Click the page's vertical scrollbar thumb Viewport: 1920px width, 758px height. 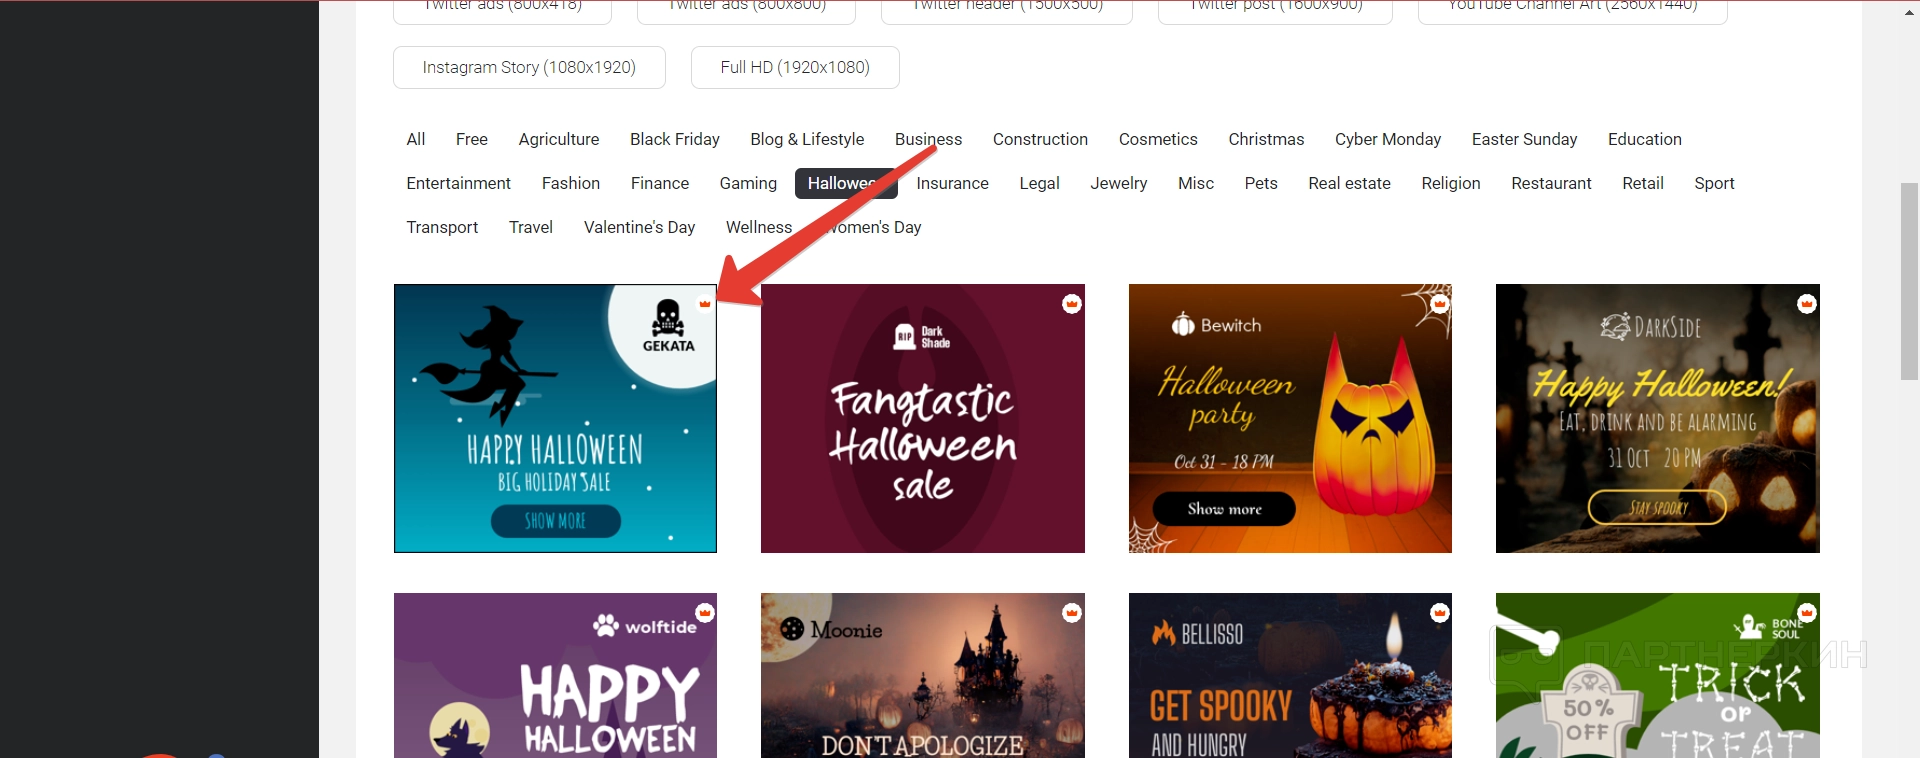coord(1909,281)
